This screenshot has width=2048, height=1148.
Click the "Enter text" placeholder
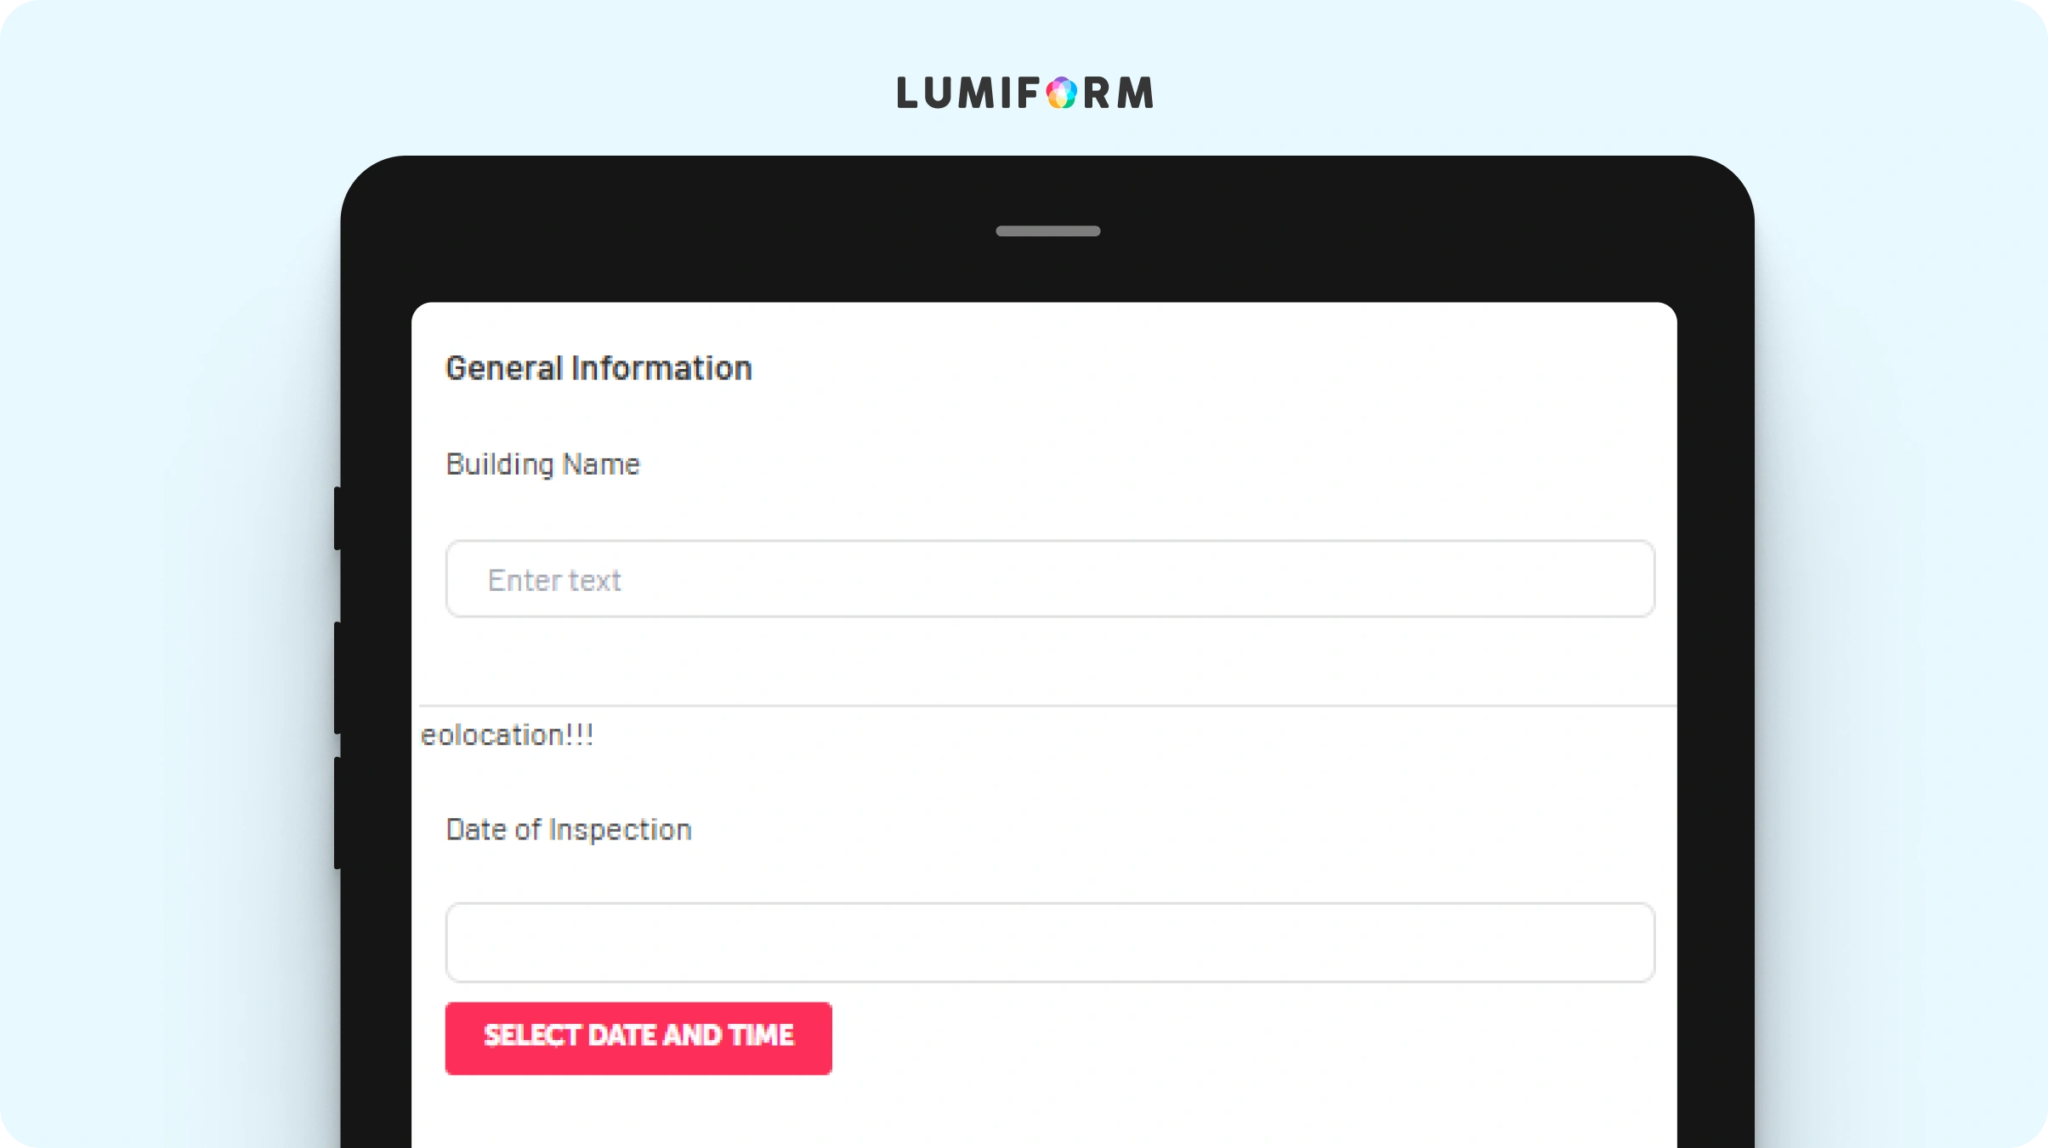pos(554,580)
